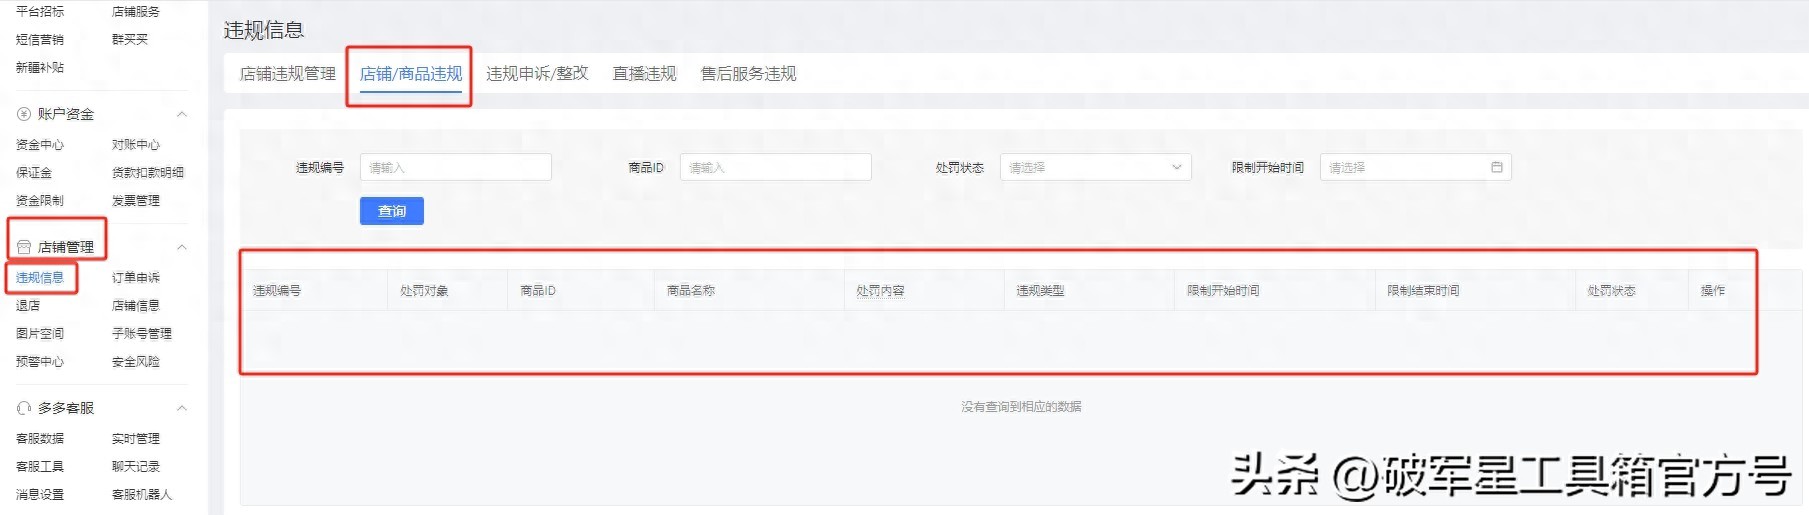The height and width of the screenshot is (515, 1809).
Task: Open 客服数据 in the sidebar
Action: pos(40,439)
